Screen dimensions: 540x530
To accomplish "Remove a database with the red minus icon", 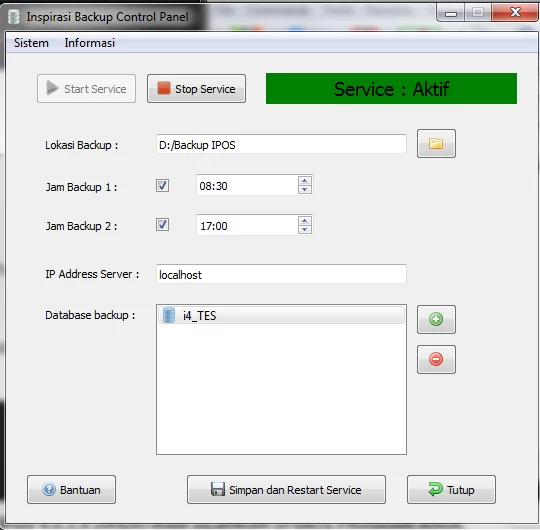I will tap(436, 359).
